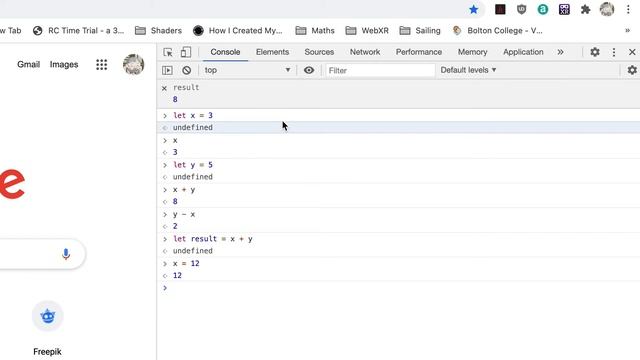Viewport: 640px width, 360px height.
Task: Open console settings gear icon
Action: coord(632,70)
